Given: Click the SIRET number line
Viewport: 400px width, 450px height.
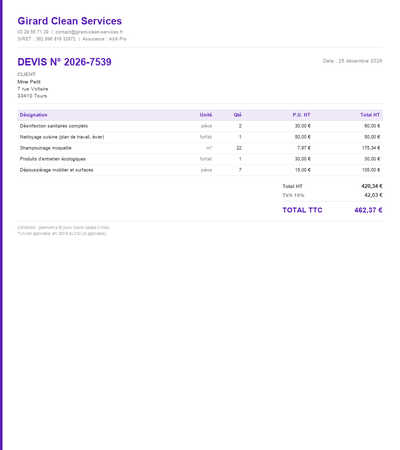Looking at the screenshot, I should (x=47, y=39).
